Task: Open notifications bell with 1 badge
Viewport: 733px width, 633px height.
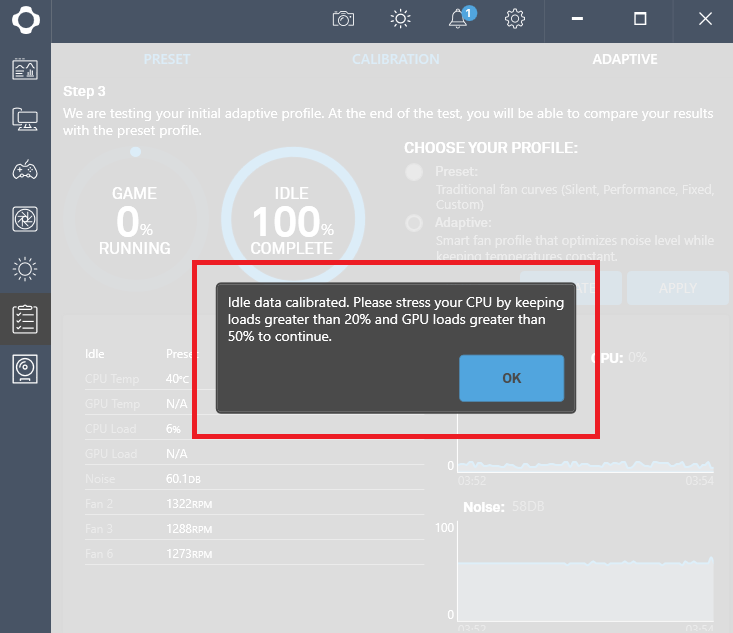Action: [x=461, y=18]
